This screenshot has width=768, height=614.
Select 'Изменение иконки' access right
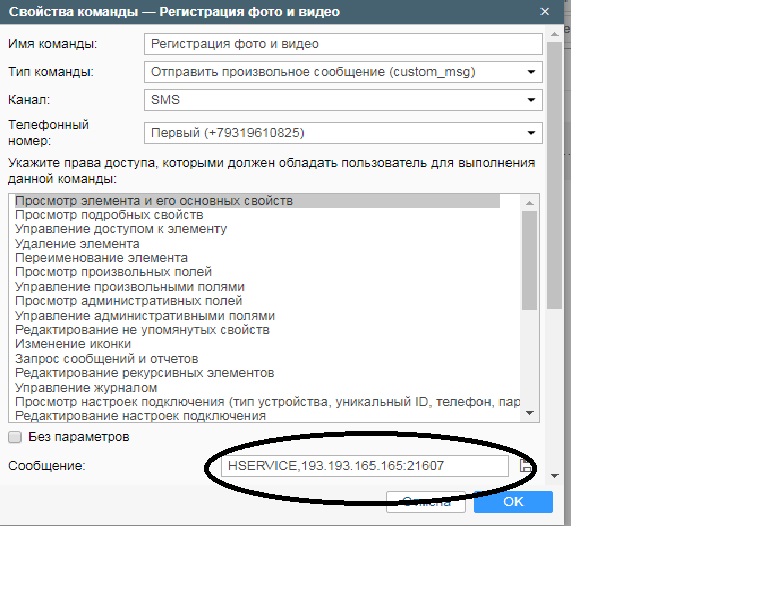pyautogui.click(x=71, y=344)
